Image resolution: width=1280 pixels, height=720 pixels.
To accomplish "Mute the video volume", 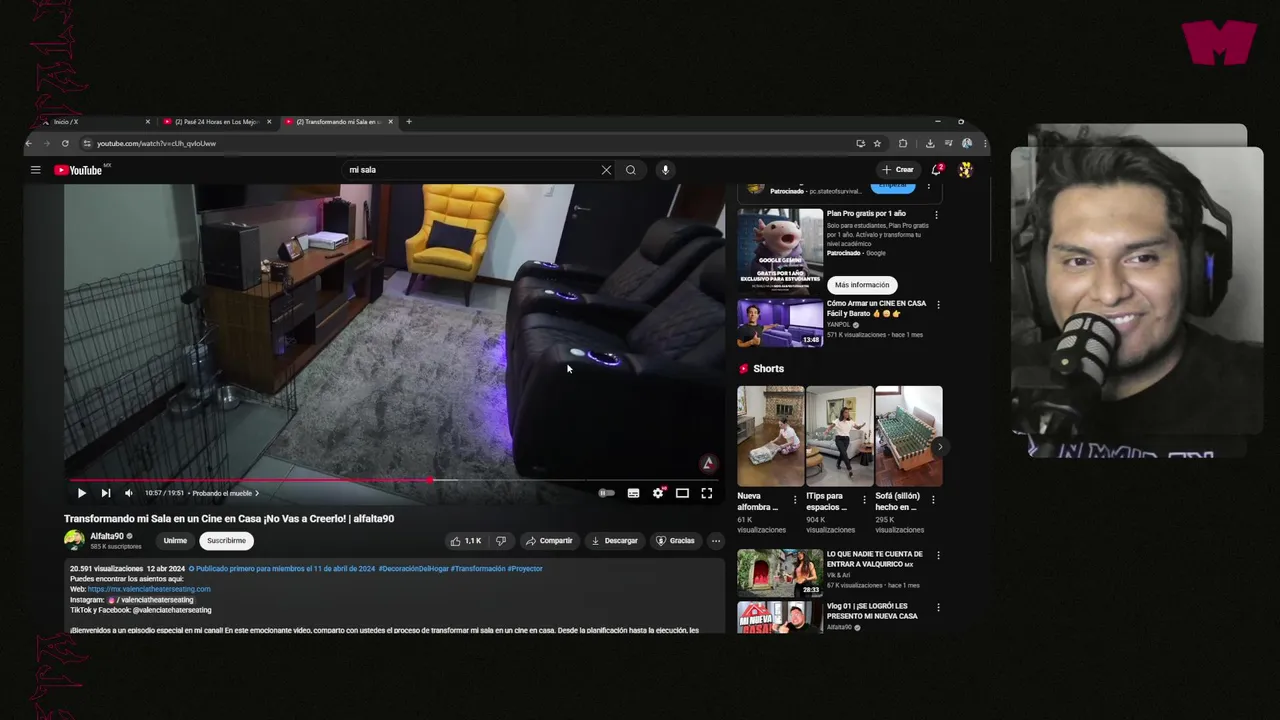I will point(129,493).
